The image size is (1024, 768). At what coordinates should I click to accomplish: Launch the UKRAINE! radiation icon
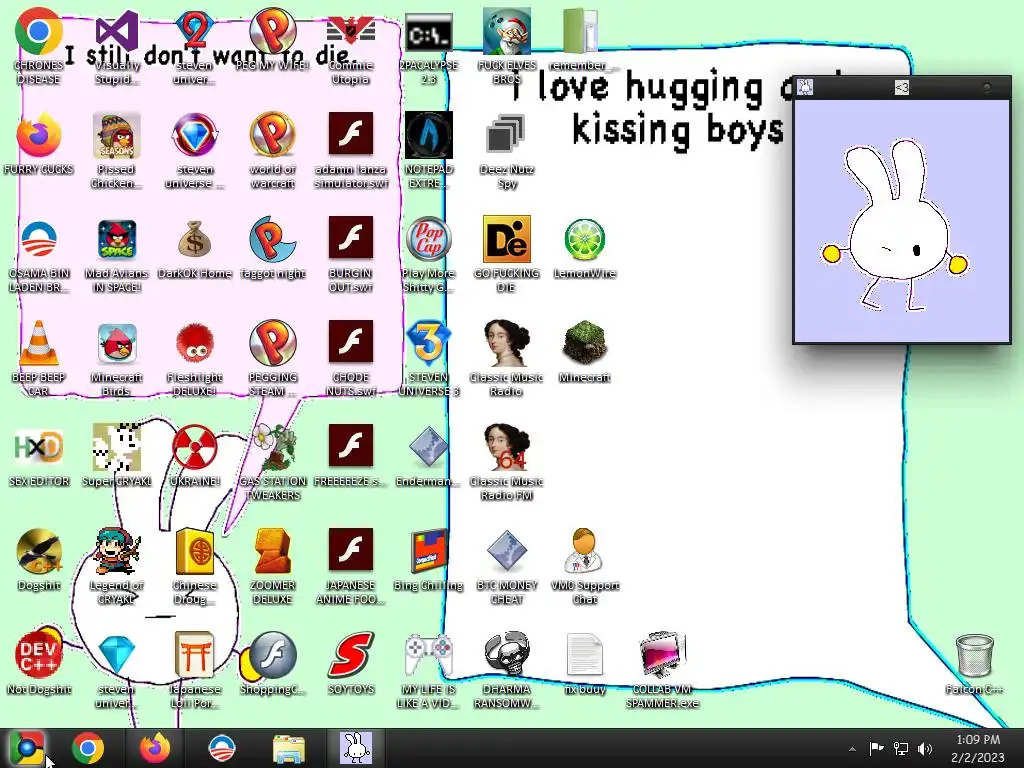(x=195, y=447)
